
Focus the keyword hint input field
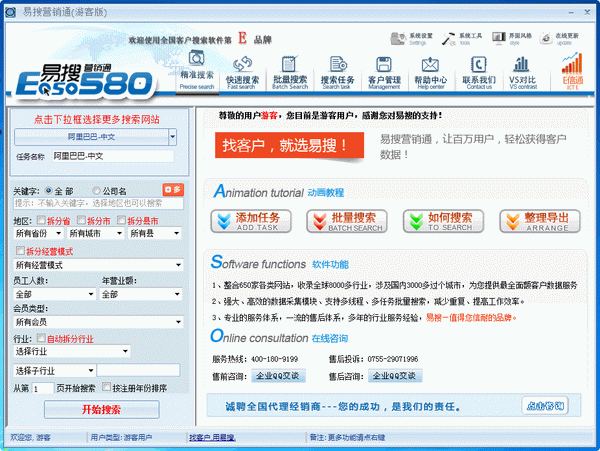click(98, 203)
